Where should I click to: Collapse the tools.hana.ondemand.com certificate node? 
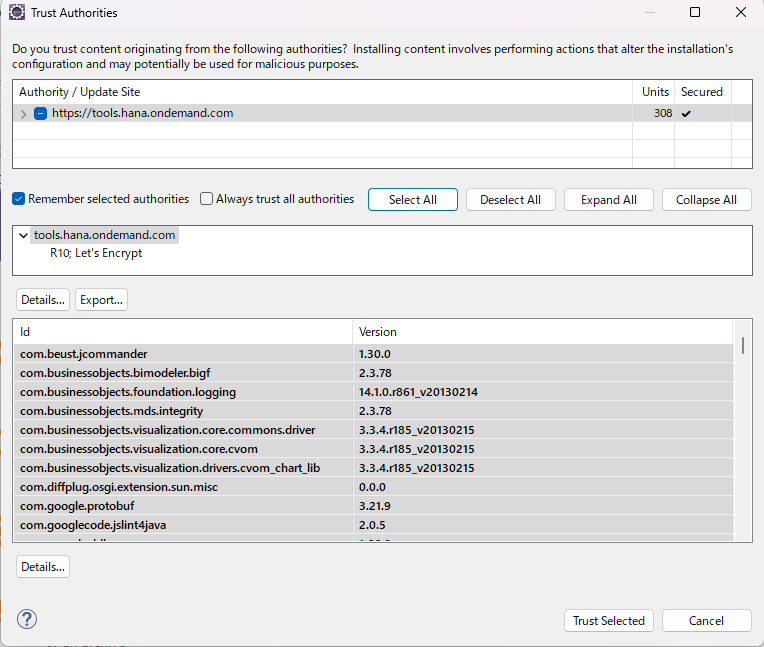[23, 235]
